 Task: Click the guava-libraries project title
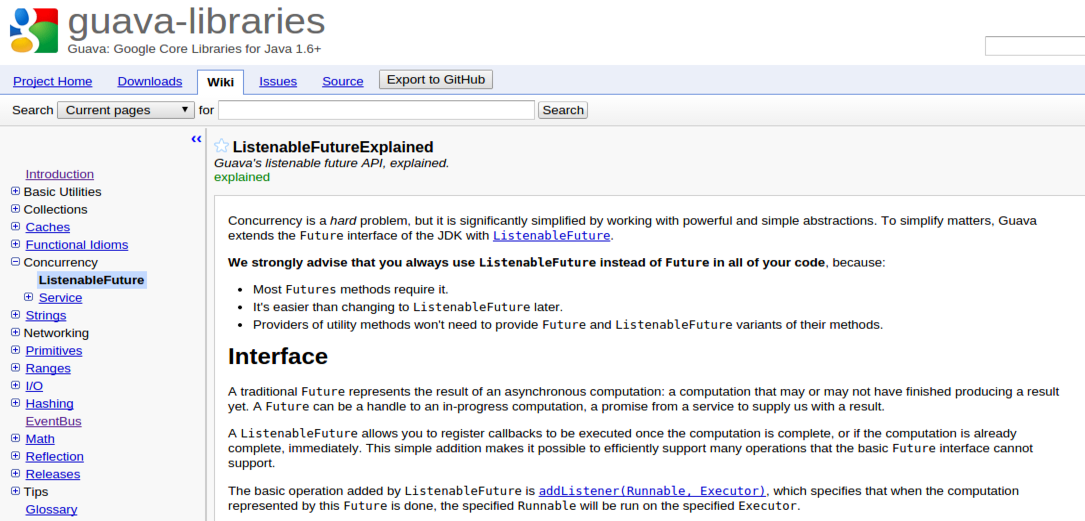pyautogui.click(x=197, y=21)
